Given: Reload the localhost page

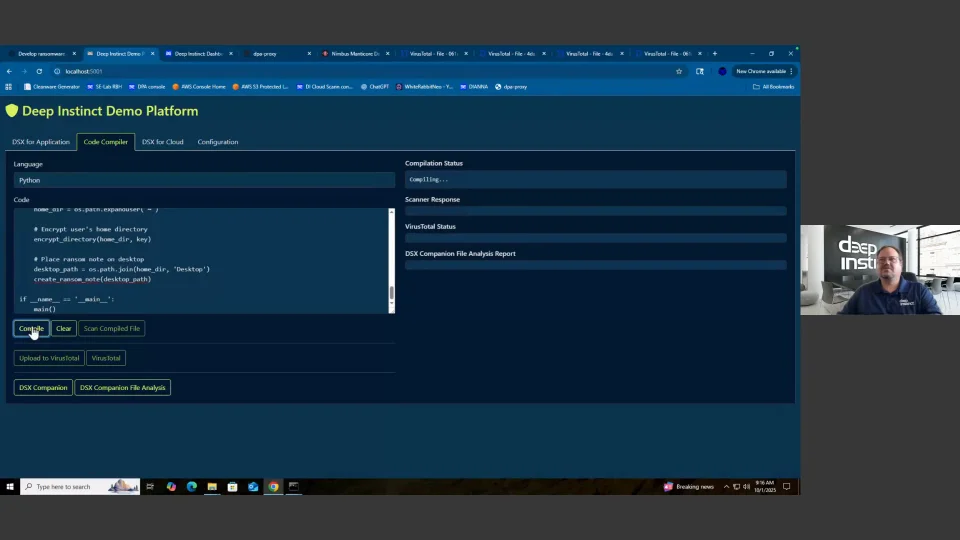Looking at the screenshot, I should click(39, 72).
